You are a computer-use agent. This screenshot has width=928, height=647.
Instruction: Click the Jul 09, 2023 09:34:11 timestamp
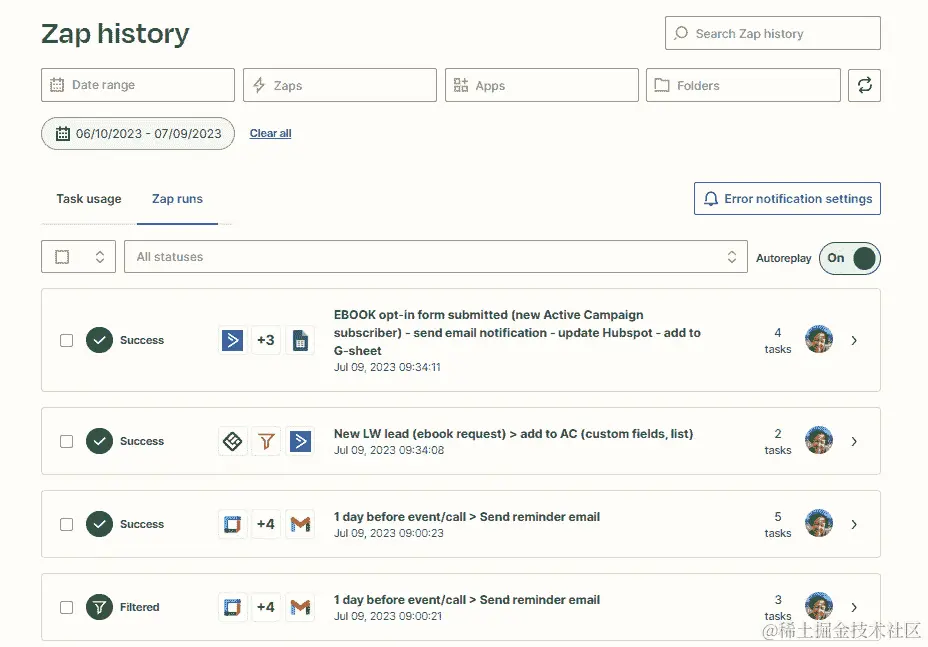click(387, 367)
